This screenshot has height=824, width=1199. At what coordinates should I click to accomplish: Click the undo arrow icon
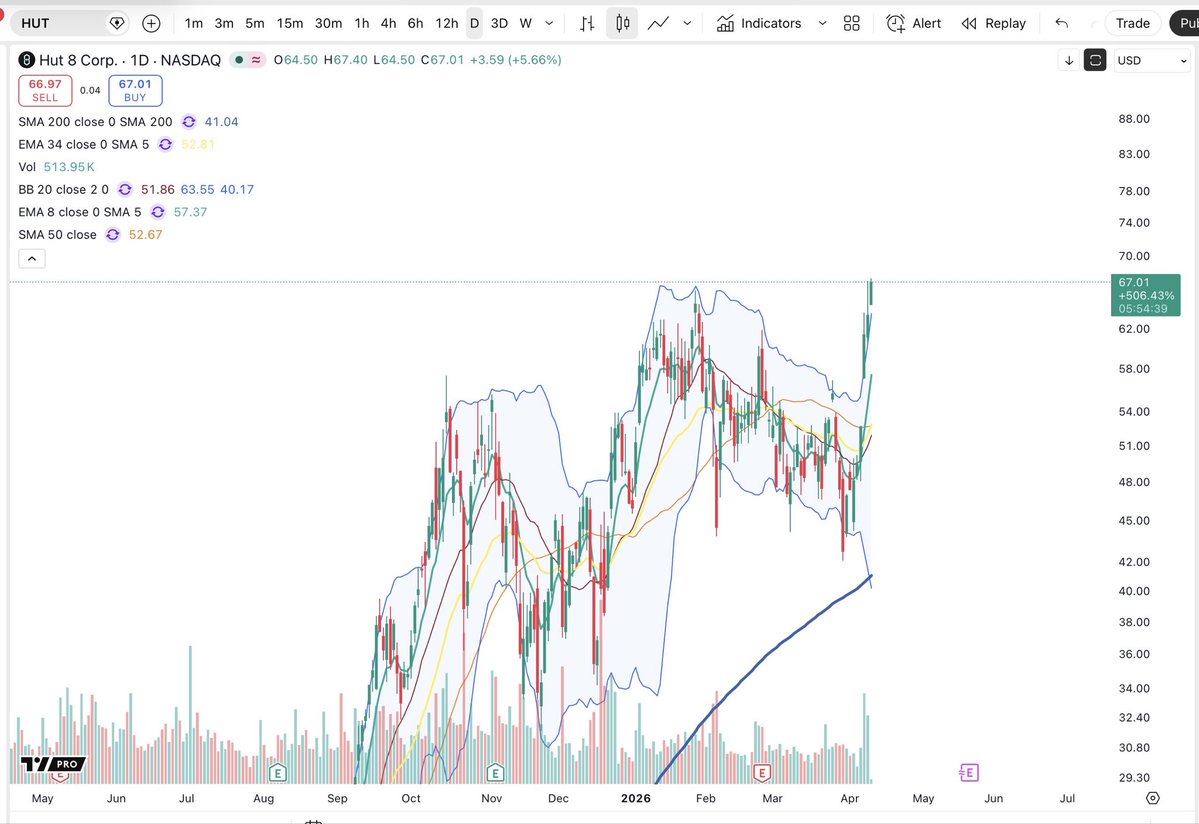[1064, 22]
